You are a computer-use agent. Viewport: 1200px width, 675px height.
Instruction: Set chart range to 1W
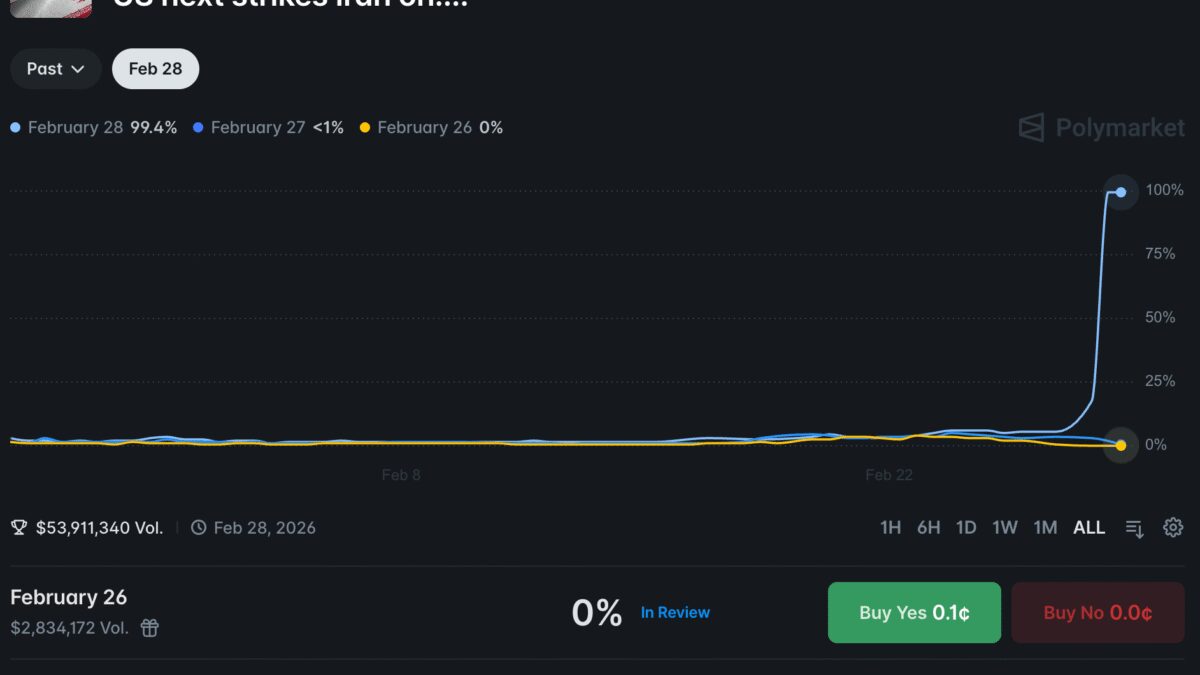(1005, 527)
